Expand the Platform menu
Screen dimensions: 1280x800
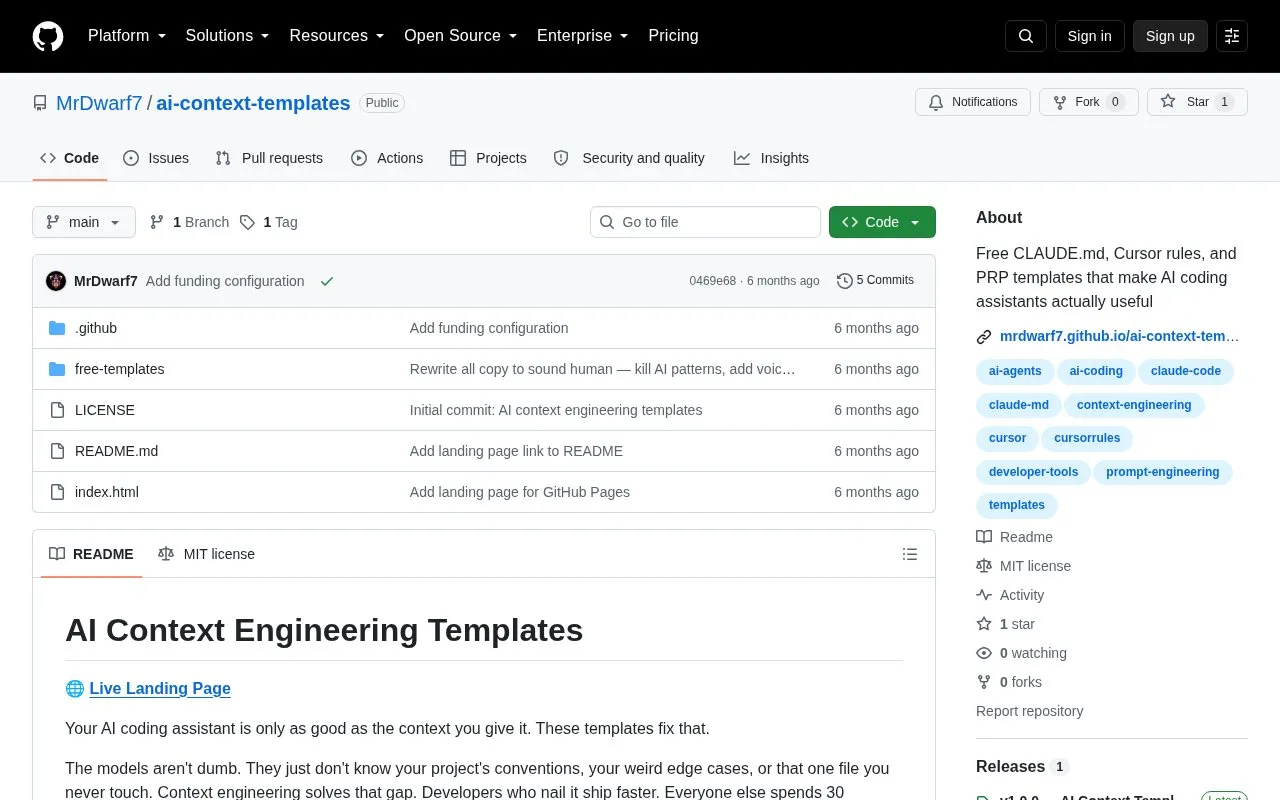(126, 36)
